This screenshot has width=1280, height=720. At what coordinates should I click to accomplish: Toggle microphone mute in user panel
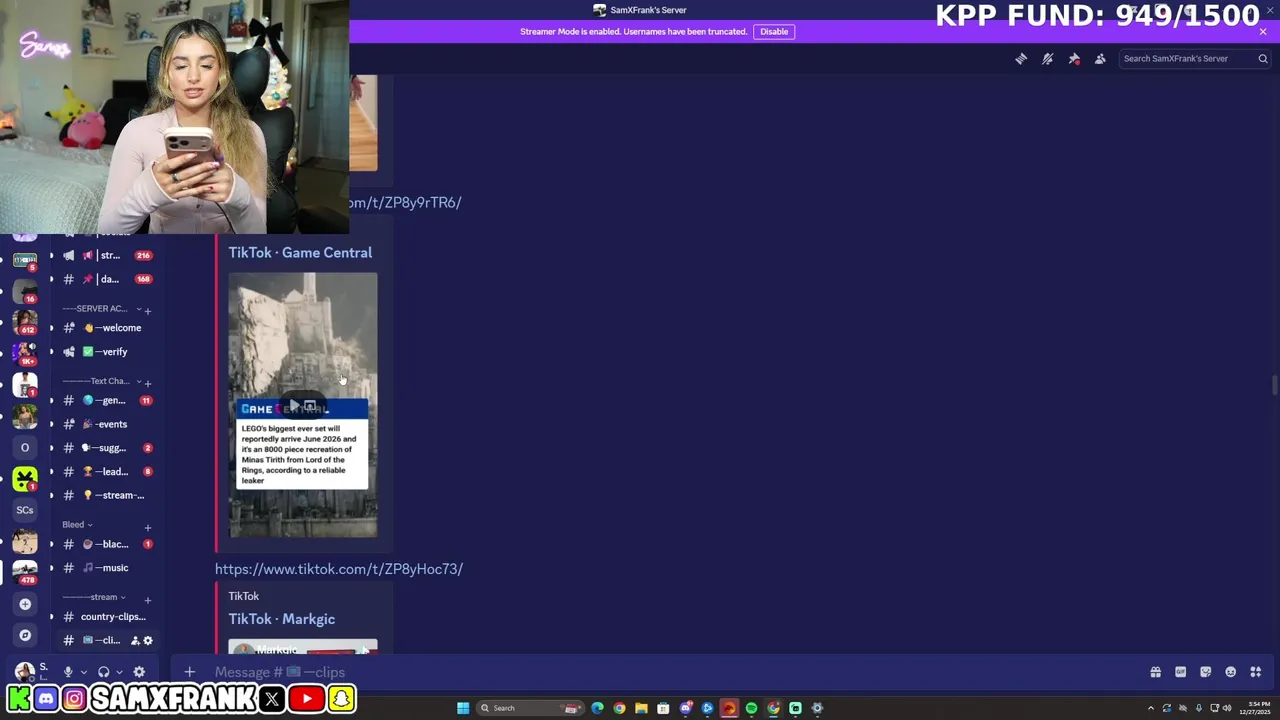(x=68, y=672)
